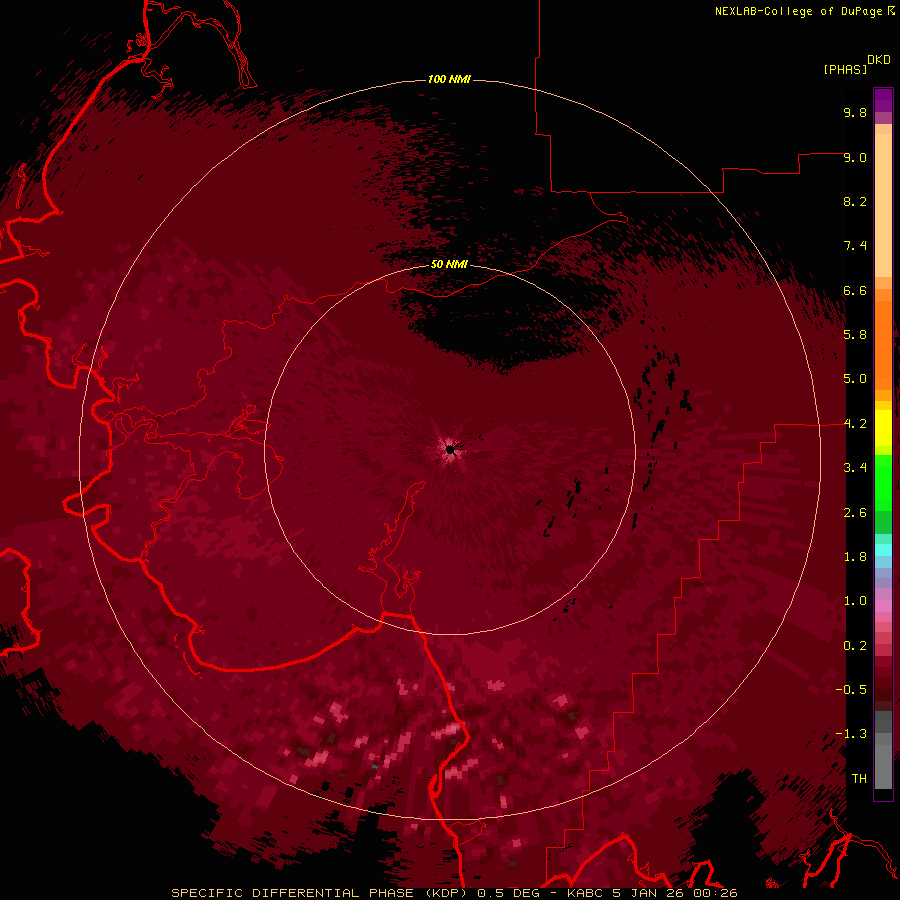This screenshot has height=900, width=900.
Task: Click the 9.8 value on the color scale
Action: click(855, 112)
